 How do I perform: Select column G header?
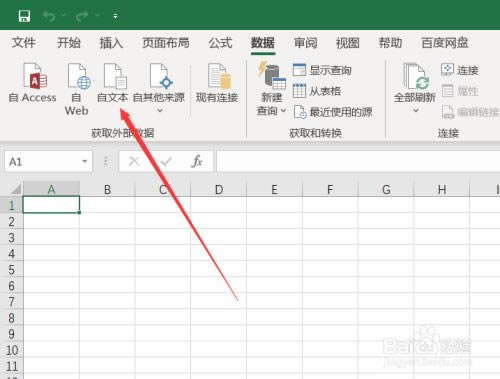[x=386, y=189]
